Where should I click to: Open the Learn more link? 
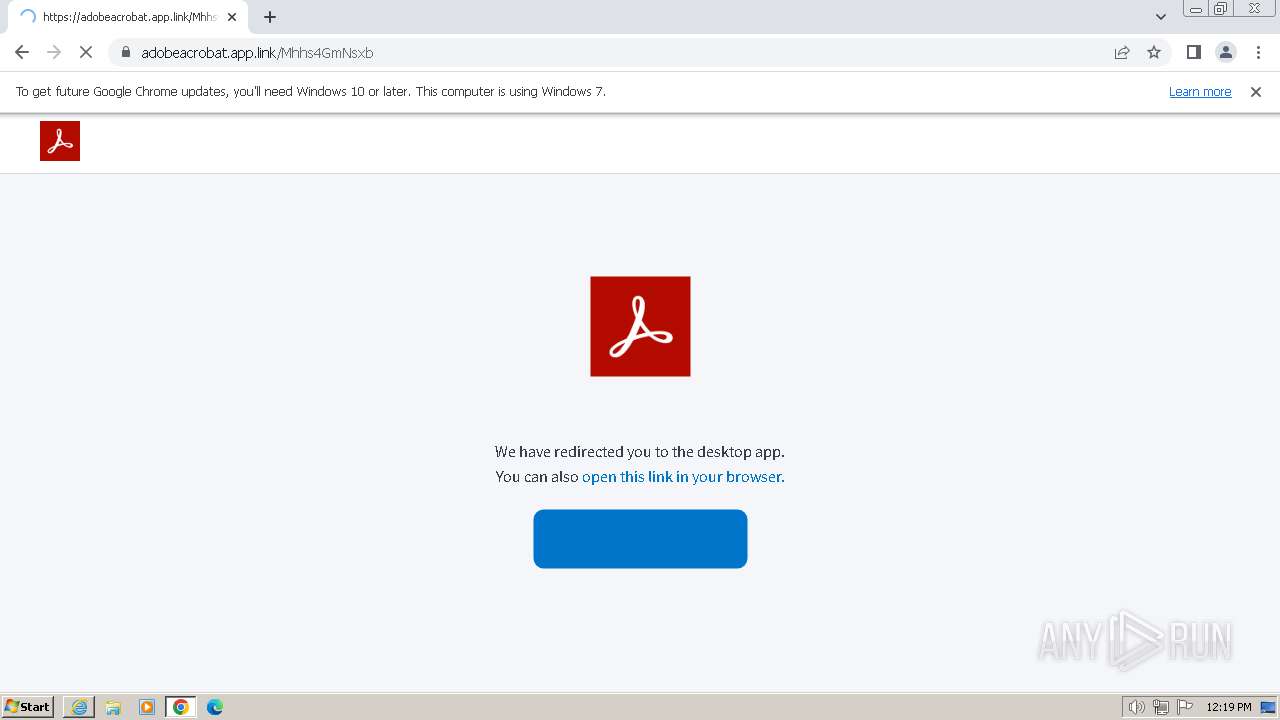1200,91
